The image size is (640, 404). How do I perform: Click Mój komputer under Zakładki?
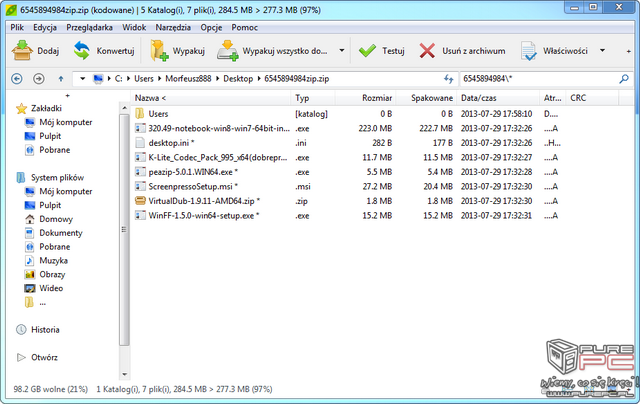(65, 122)
